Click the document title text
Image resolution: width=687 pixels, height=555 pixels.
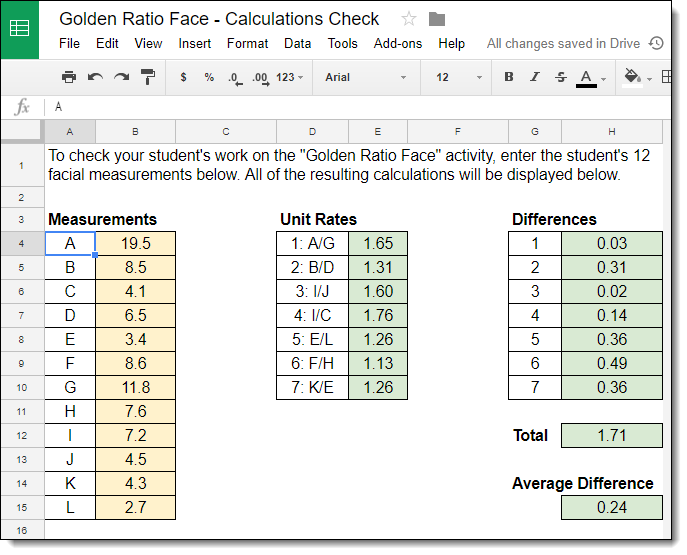219,19
